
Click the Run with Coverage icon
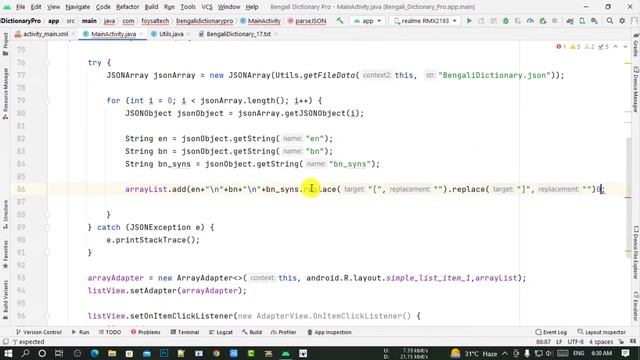pyautogui.click(x=518, y=20)
